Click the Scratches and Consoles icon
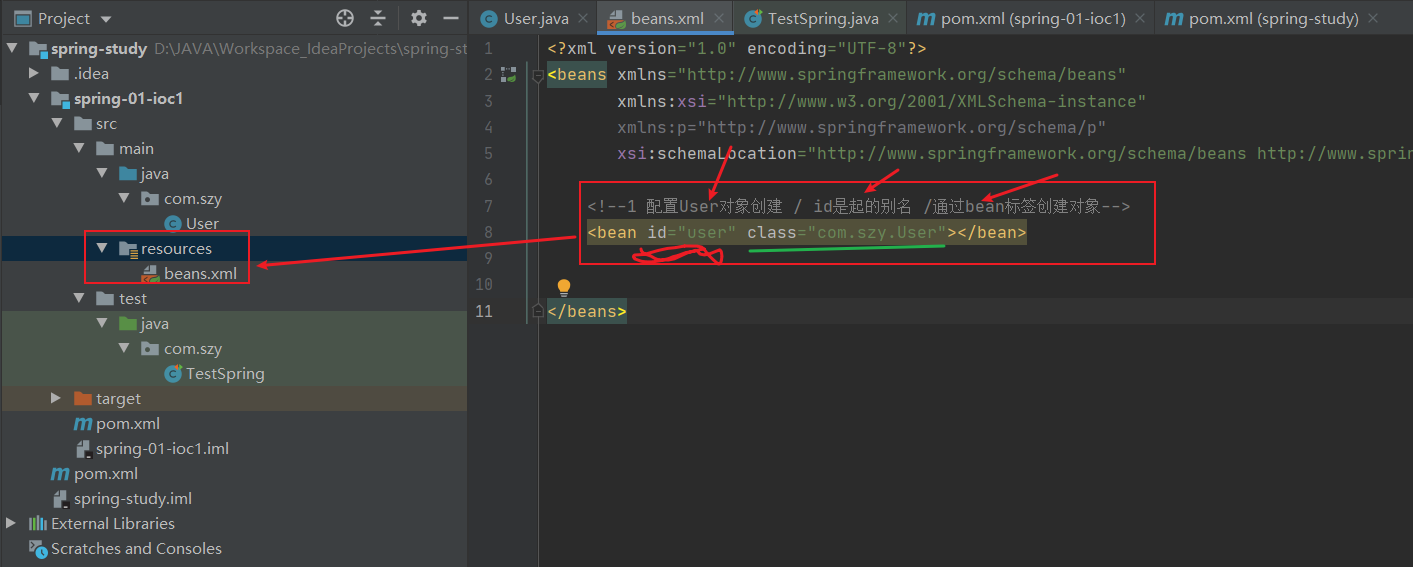 click(37, 549)
